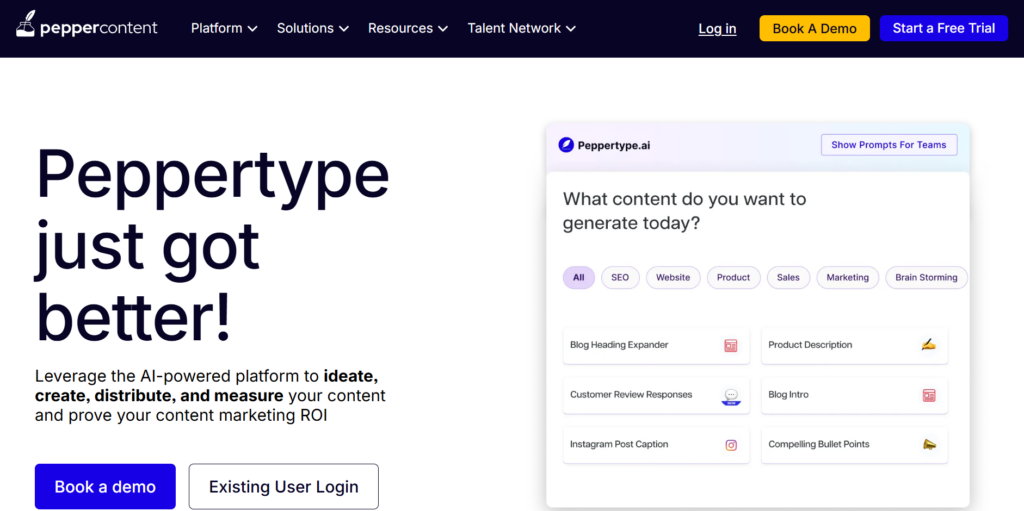Click the Peppertype.ai logo icon
The height and width of the screenshot is (511, 1024).
566,145
